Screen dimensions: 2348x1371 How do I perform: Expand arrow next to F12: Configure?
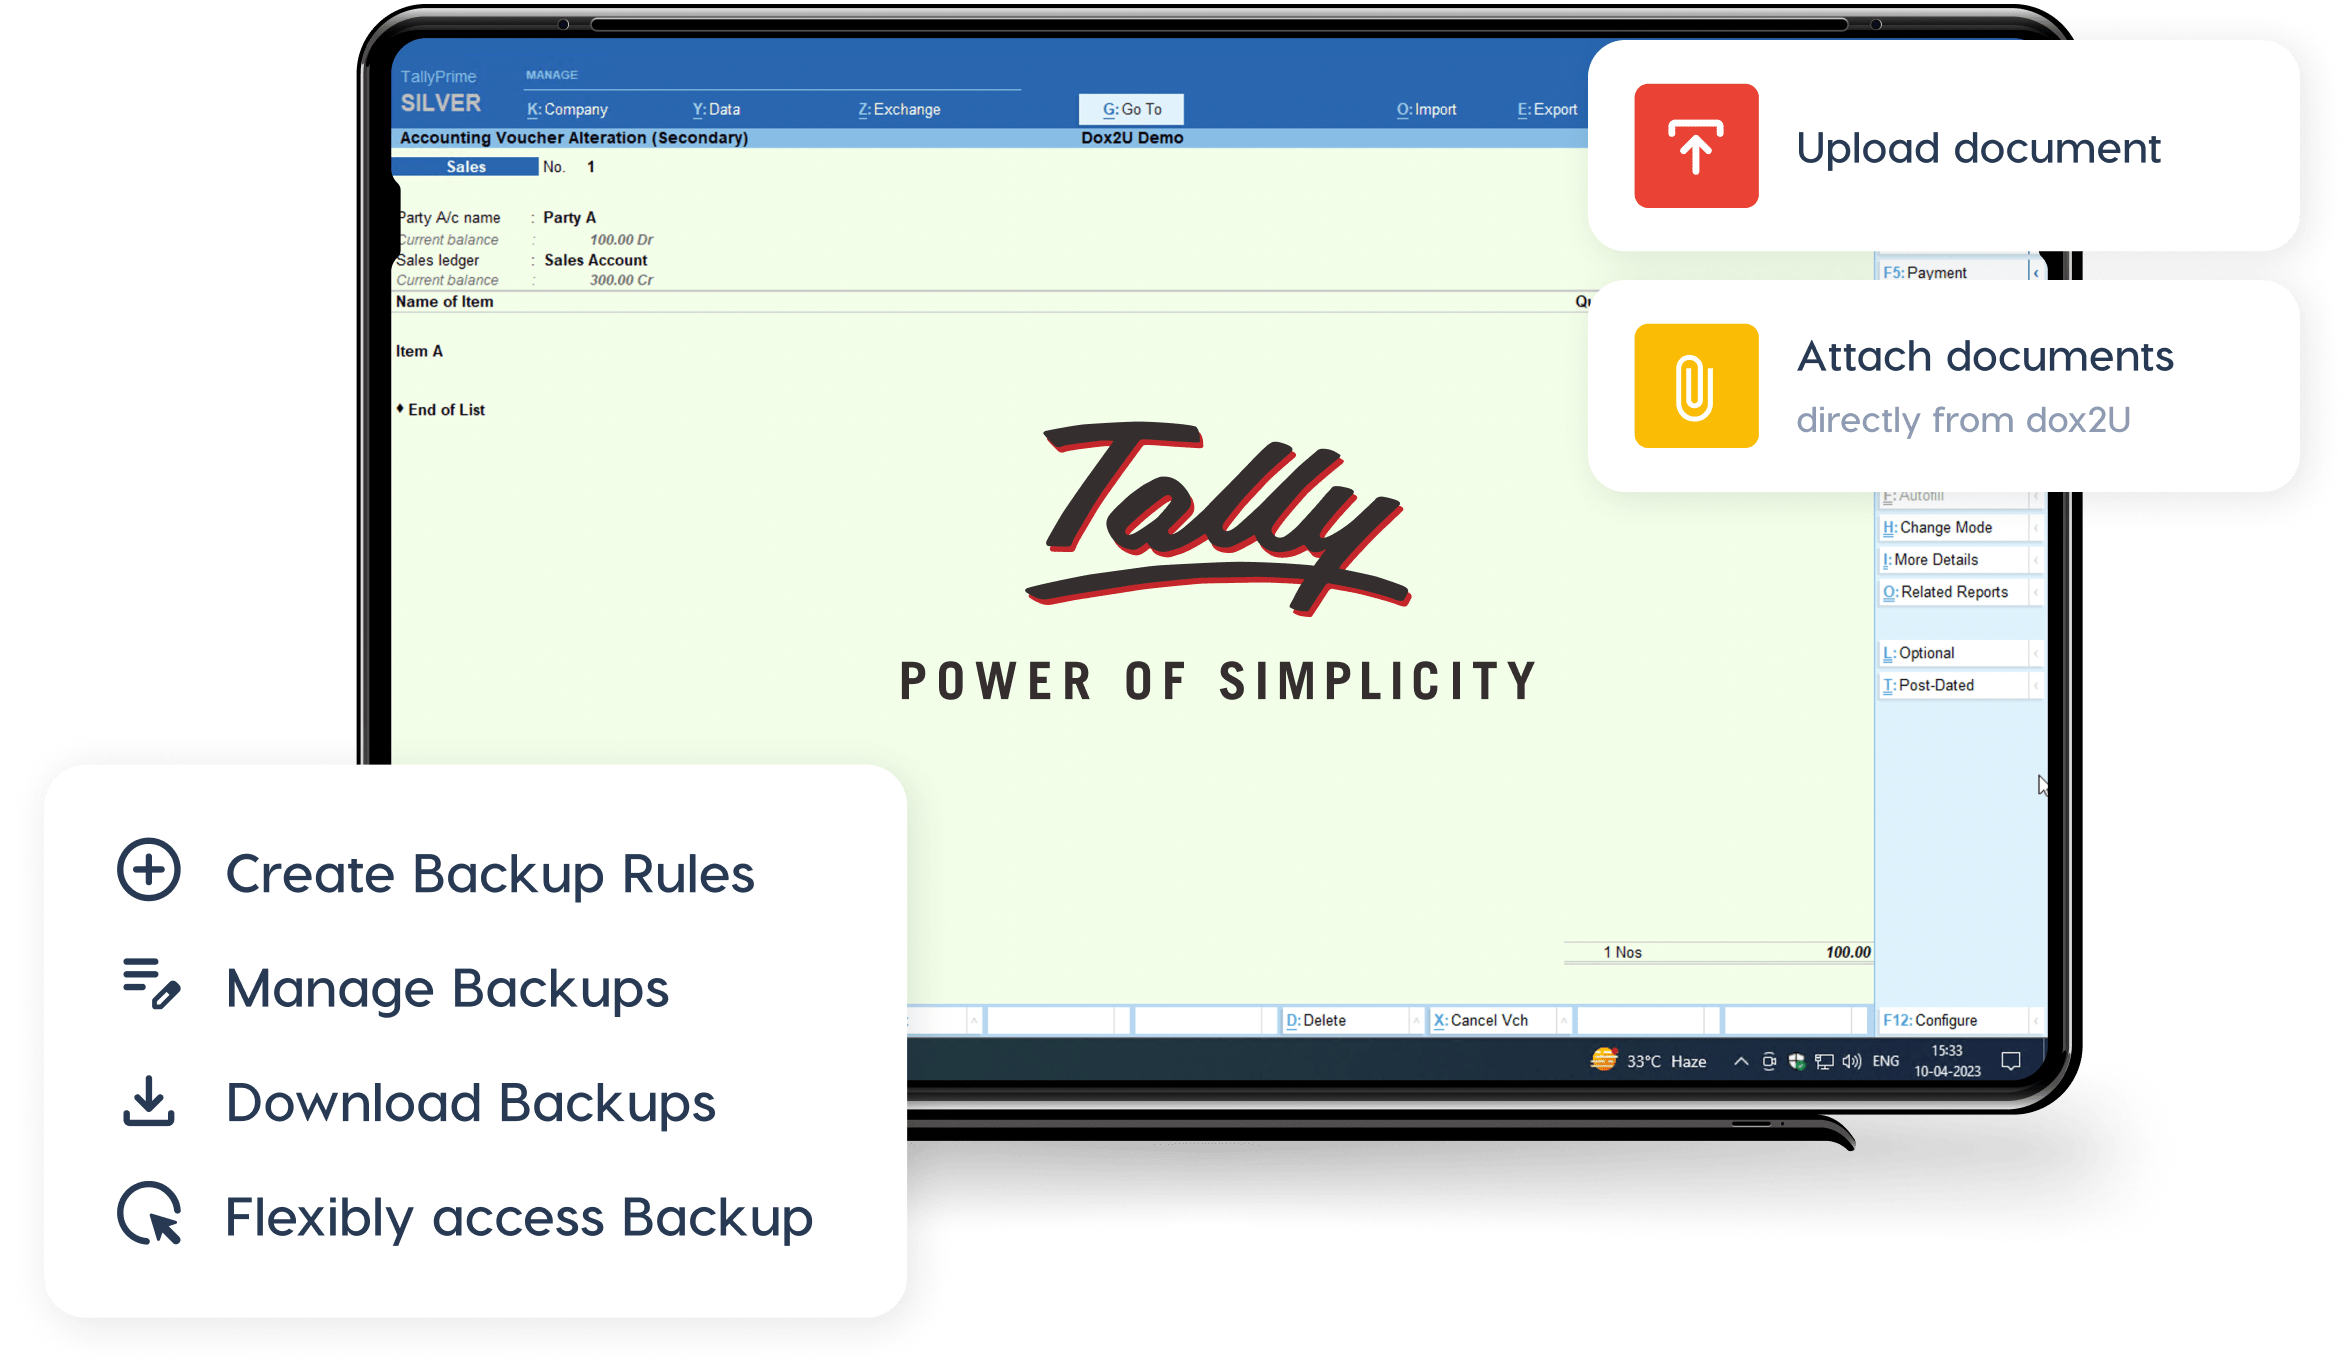click(x=2035, y=1020)
